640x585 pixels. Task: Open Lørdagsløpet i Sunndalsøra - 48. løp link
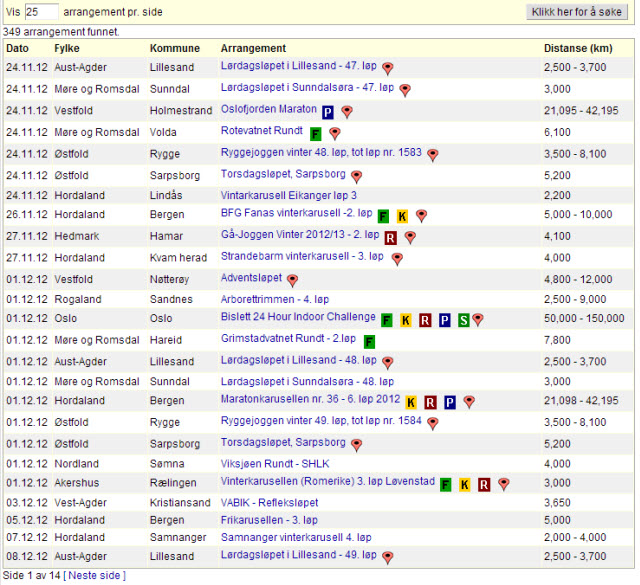(307, 382)
